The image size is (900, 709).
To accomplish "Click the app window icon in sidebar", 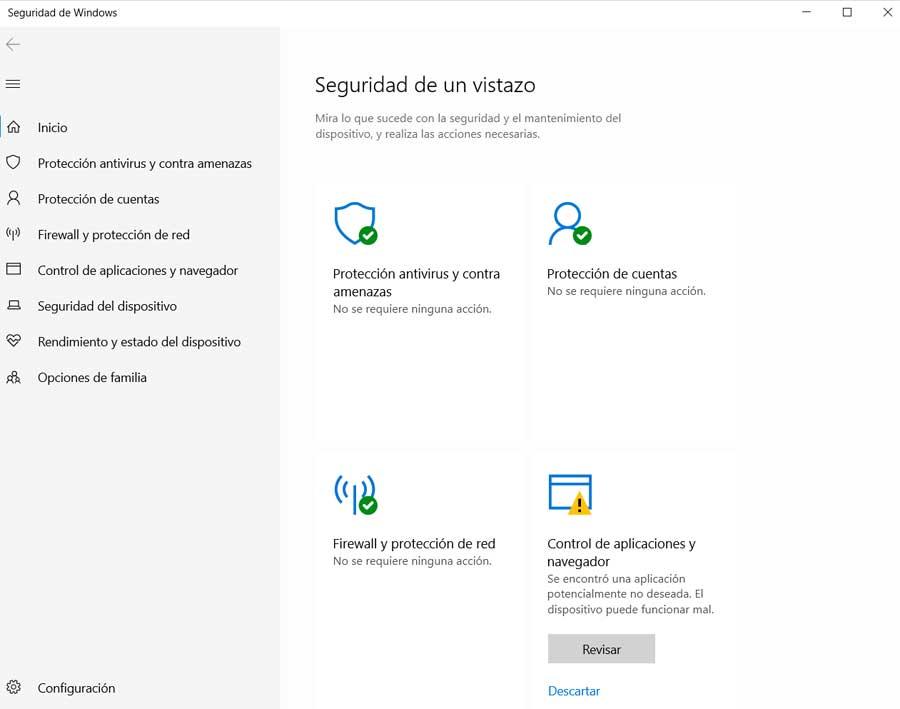I will (13, 269).
